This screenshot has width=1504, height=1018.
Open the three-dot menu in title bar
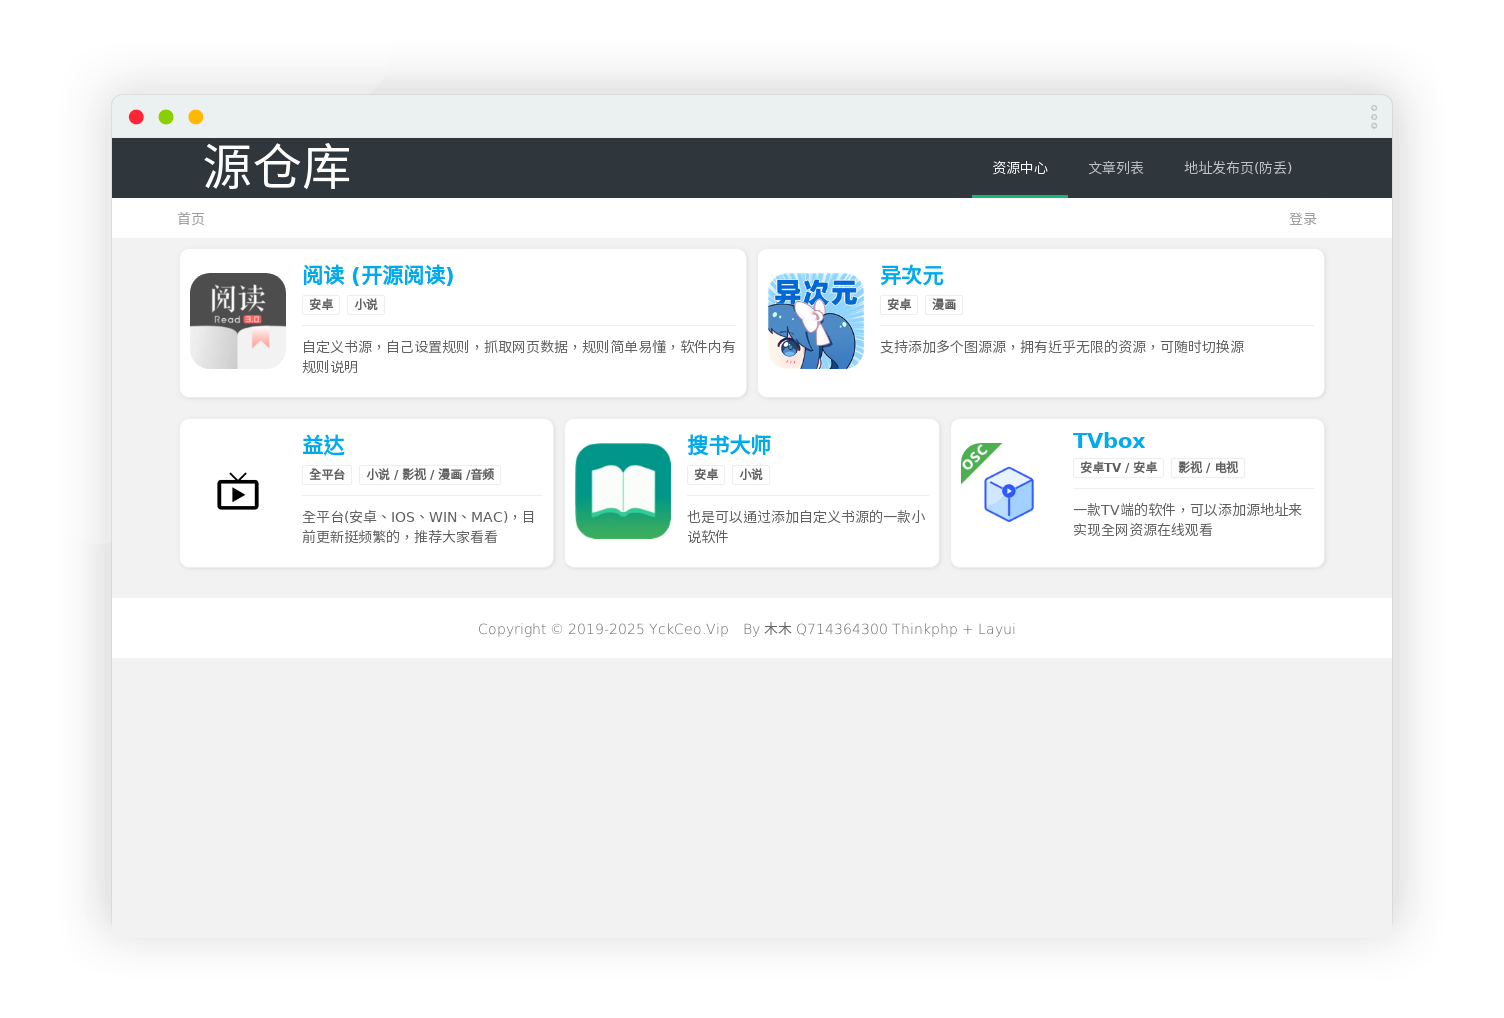click(1374, 117)
